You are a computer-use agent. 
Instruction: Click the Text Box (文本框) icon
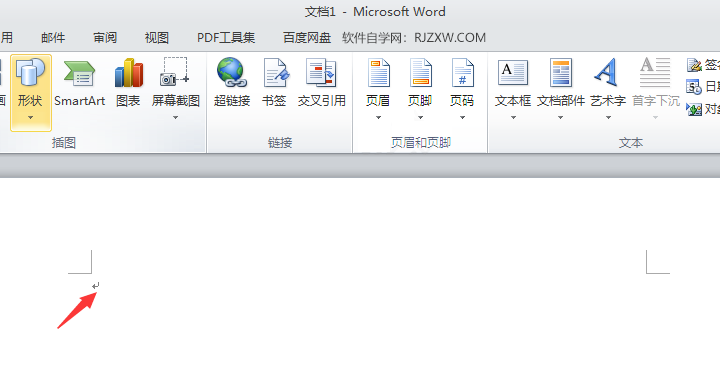513,73
